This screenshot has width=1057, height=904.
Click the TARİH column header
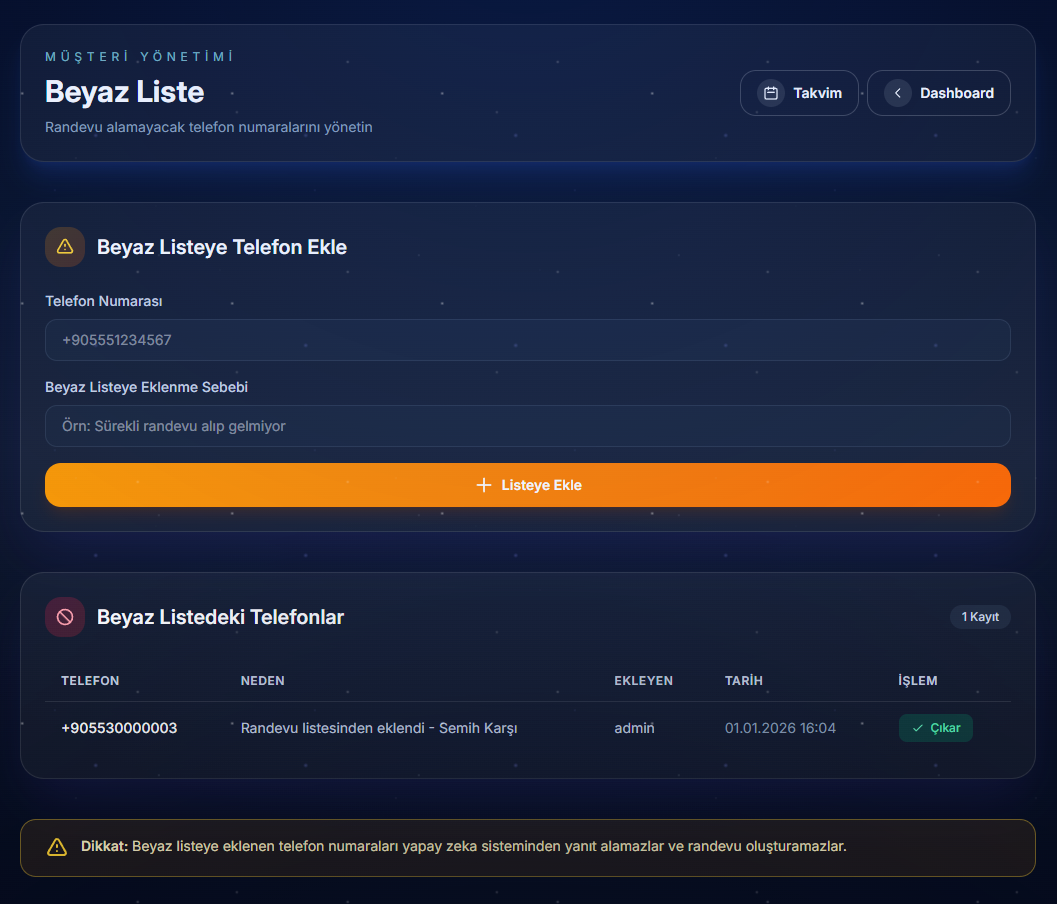(744, 681)
